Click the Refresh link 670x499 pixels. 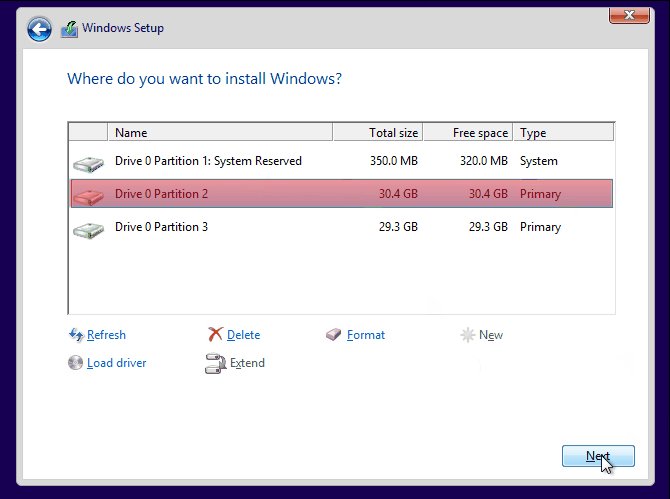tap(106, 335)
